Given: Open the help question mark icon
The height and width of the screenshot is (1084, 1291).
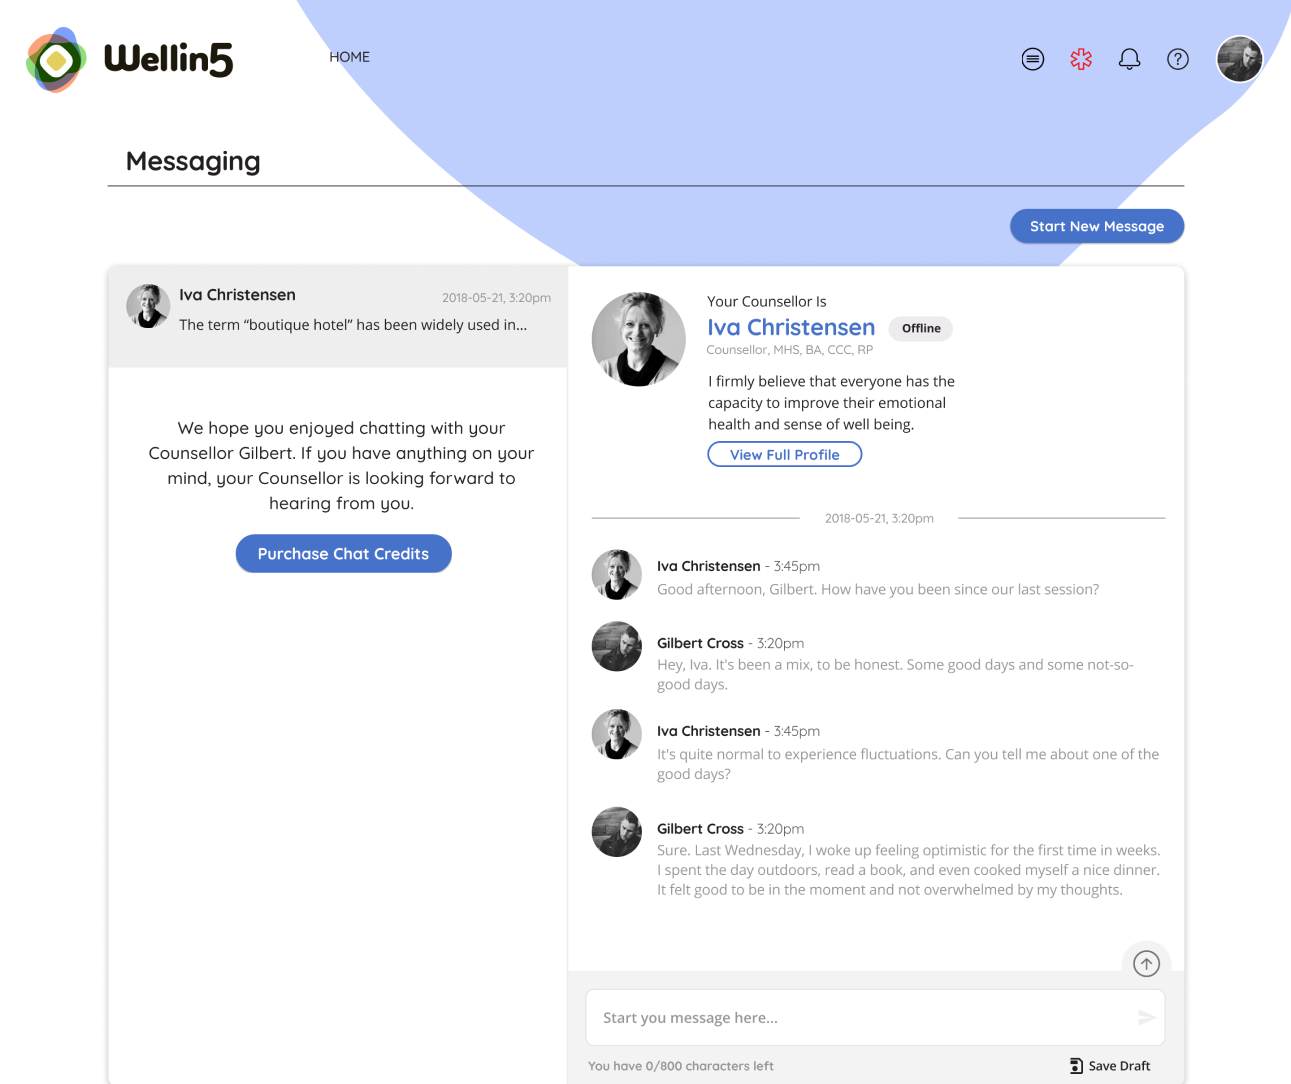Looking at the screenshot, I should click(x=1178, y=59).
